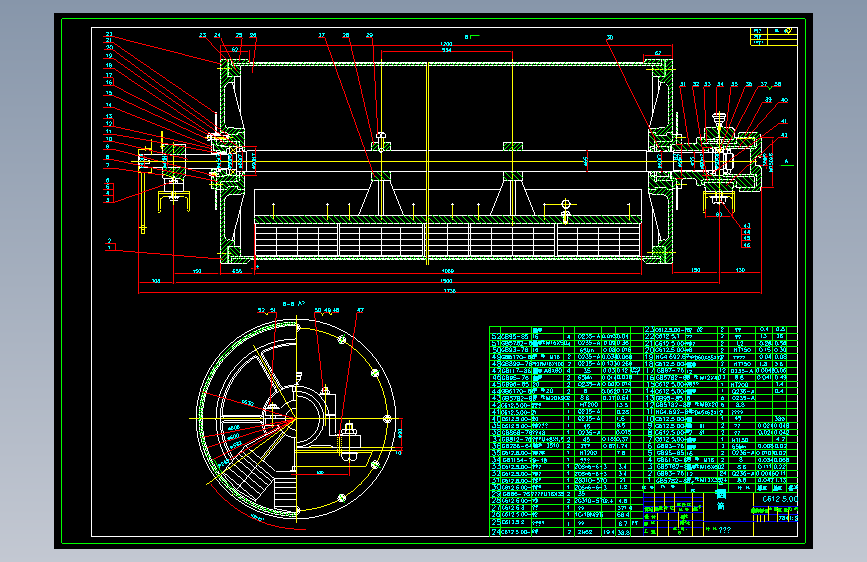Viewport: 867px width, 562px height.
Task: Click the dimension 456 below the left flange
Action: 237,271
